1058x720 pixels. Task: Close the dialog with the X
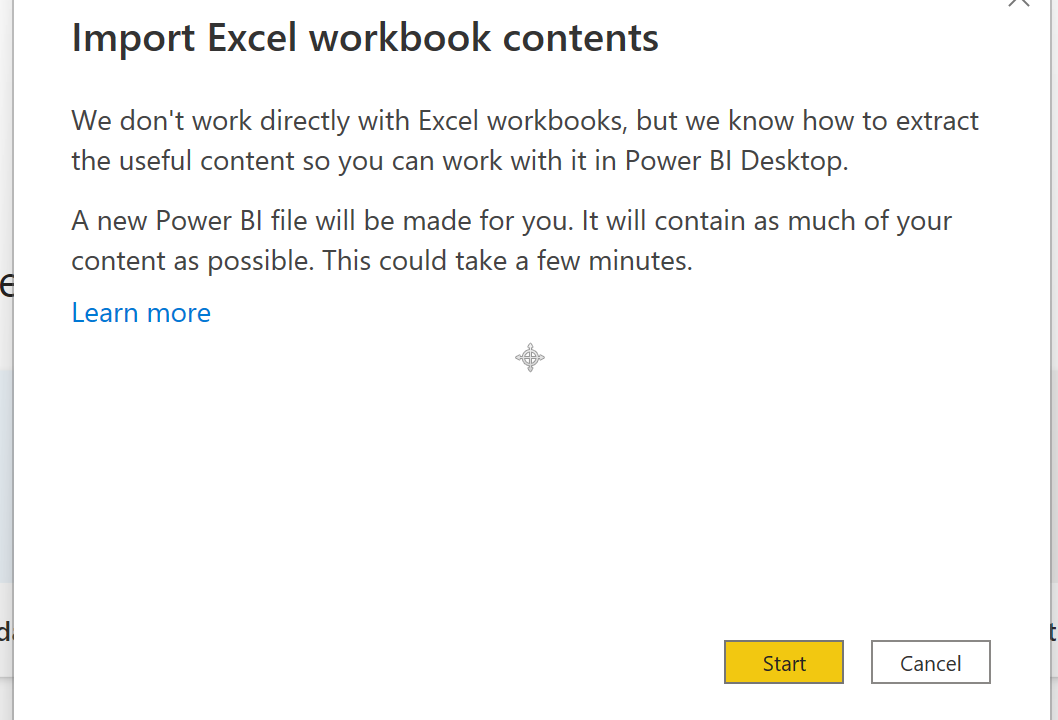(x=1018, y=3)
